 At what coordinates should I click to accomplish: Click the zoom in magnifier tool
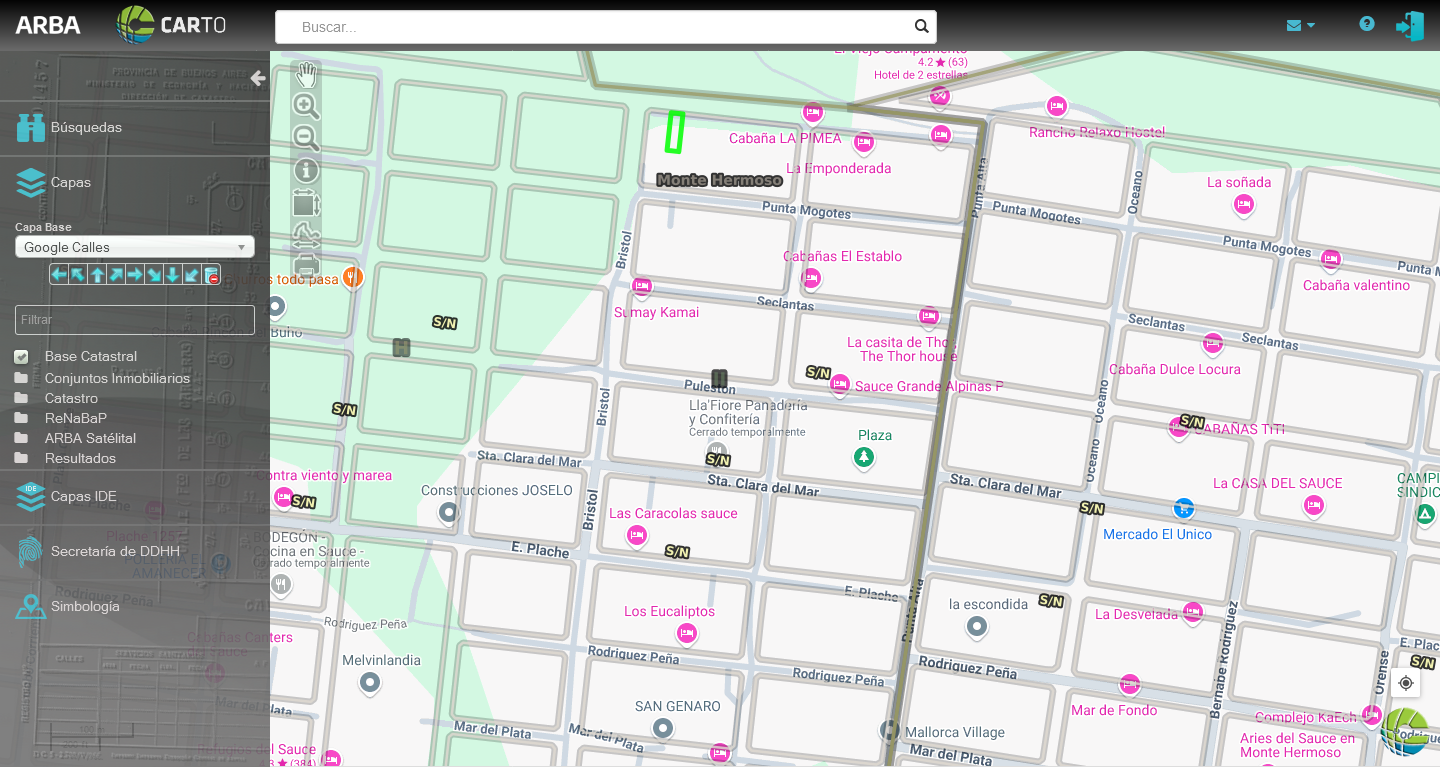306,106
